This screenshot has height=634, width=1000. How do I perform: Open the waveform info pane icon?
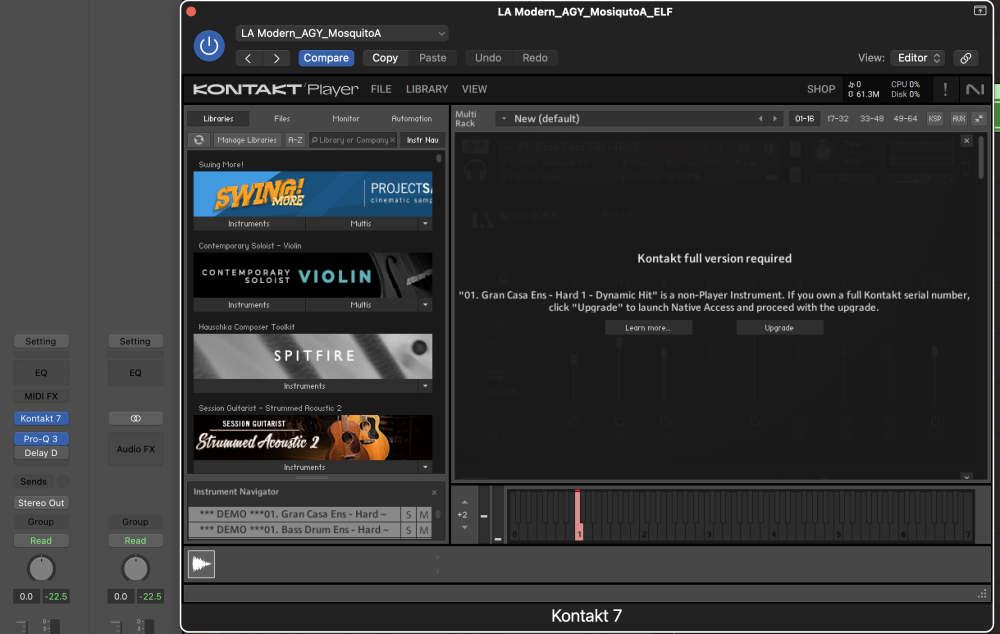pos(202,564)
